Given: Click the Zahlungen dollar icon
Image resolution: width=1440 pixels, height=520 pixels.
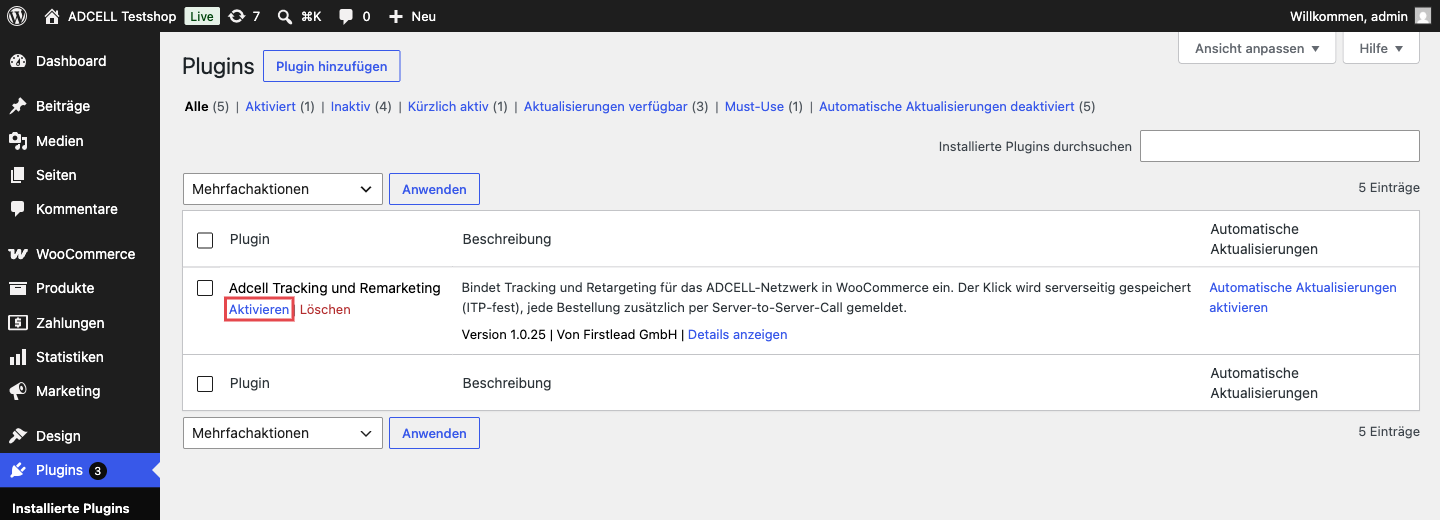Looking at the screenshot, I should coord(18,323).
